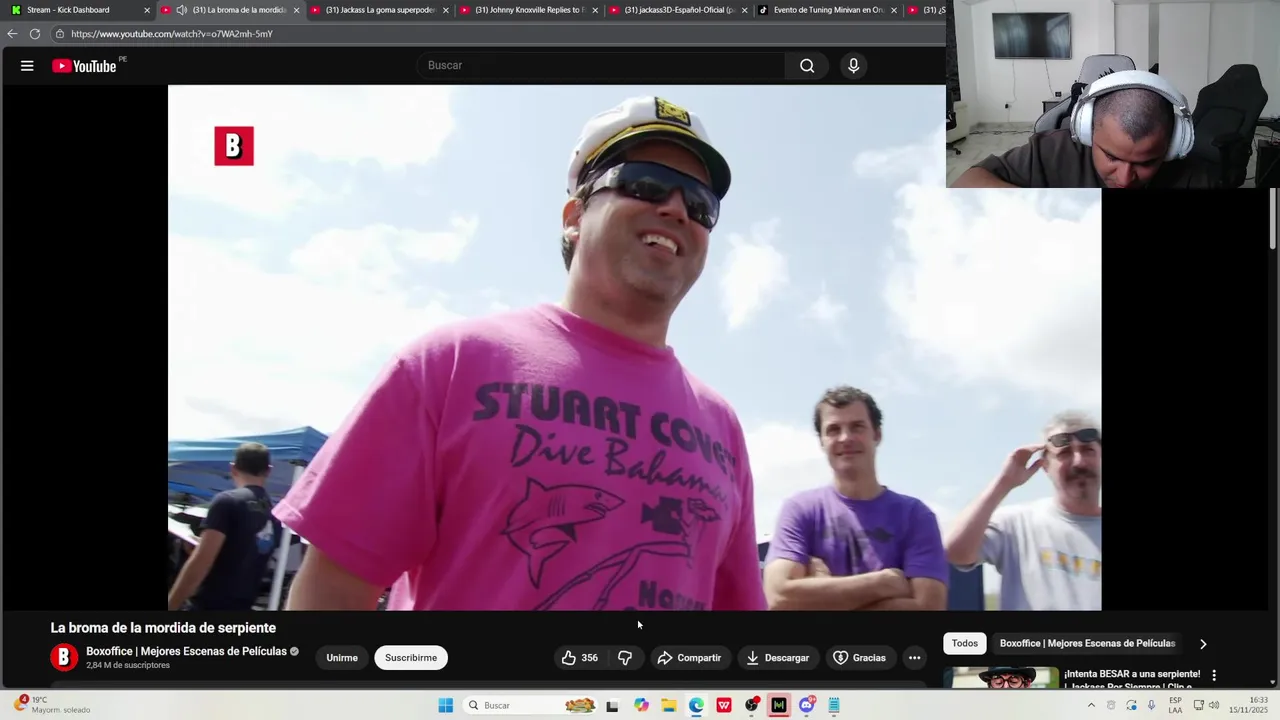Viewport: 1280px width, 720px height.
Task: Close Stream - Kick Dashboard tab
Action: 147,10
